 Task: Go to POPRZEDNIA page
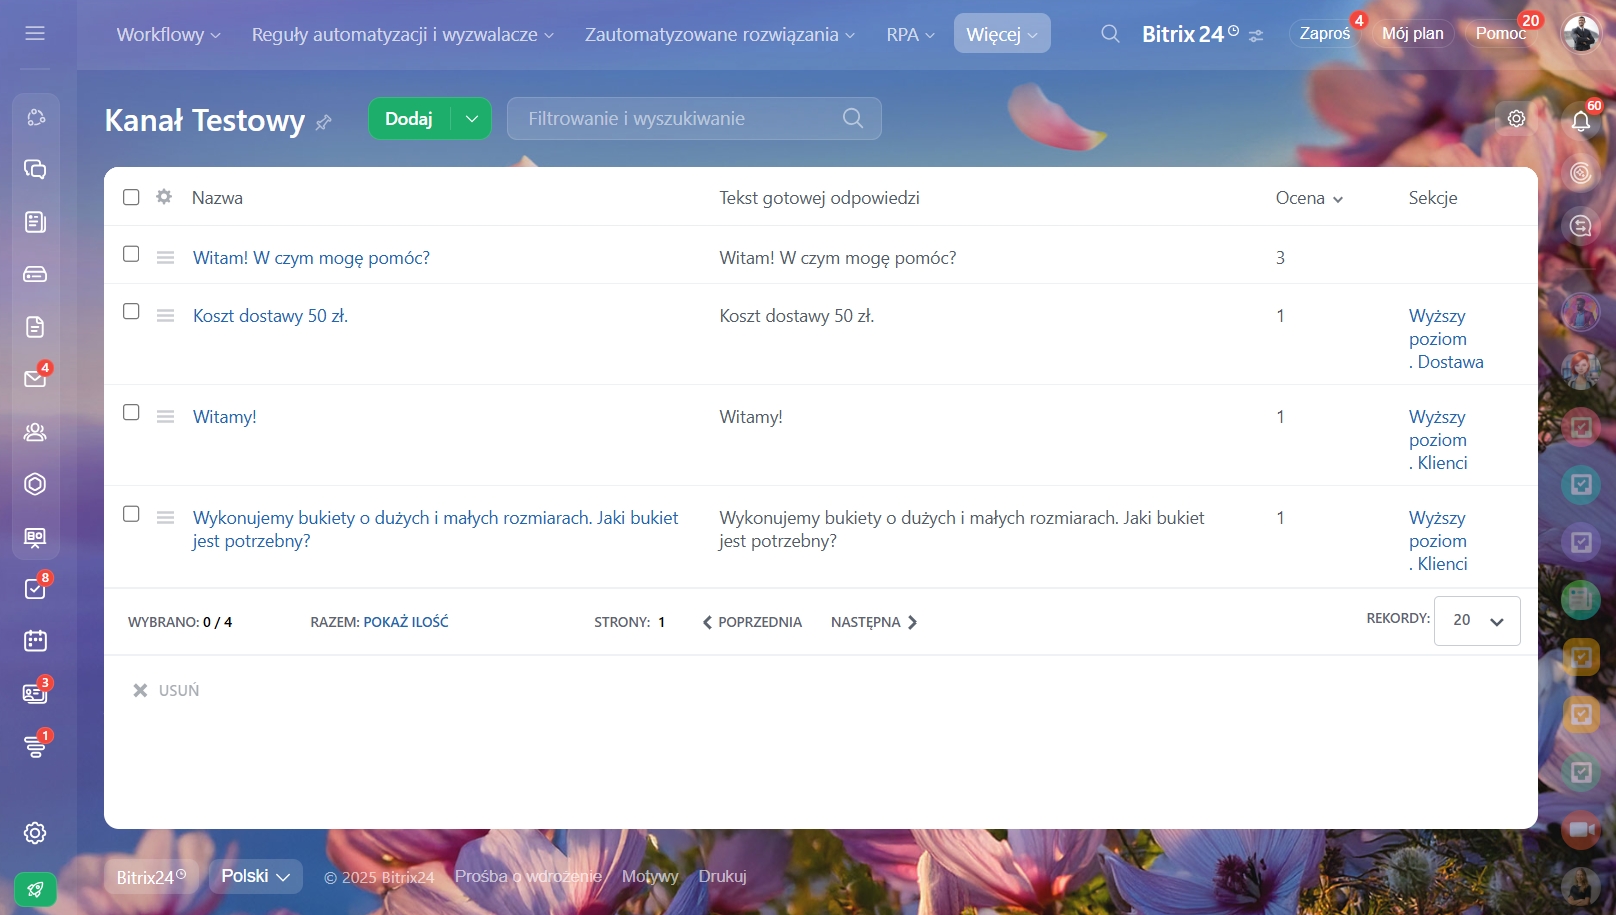tap(752, 622)
